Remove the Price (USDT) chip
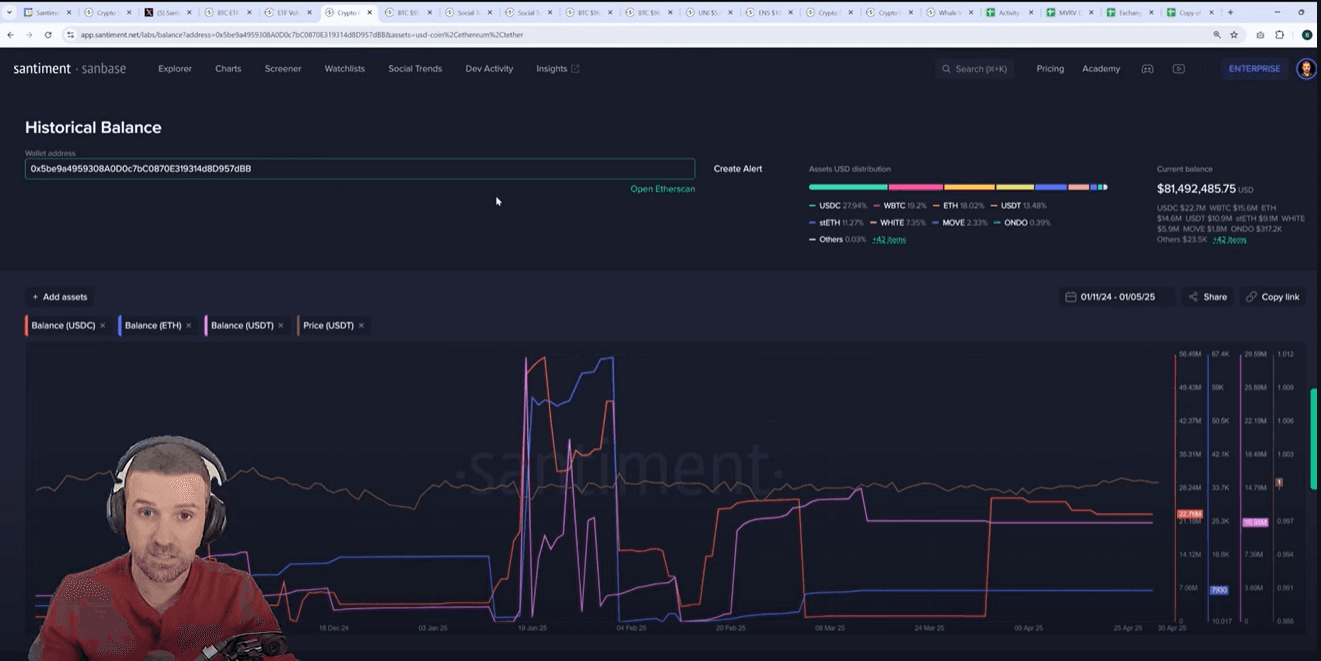The image size is (1321, 661). point(361,326)
